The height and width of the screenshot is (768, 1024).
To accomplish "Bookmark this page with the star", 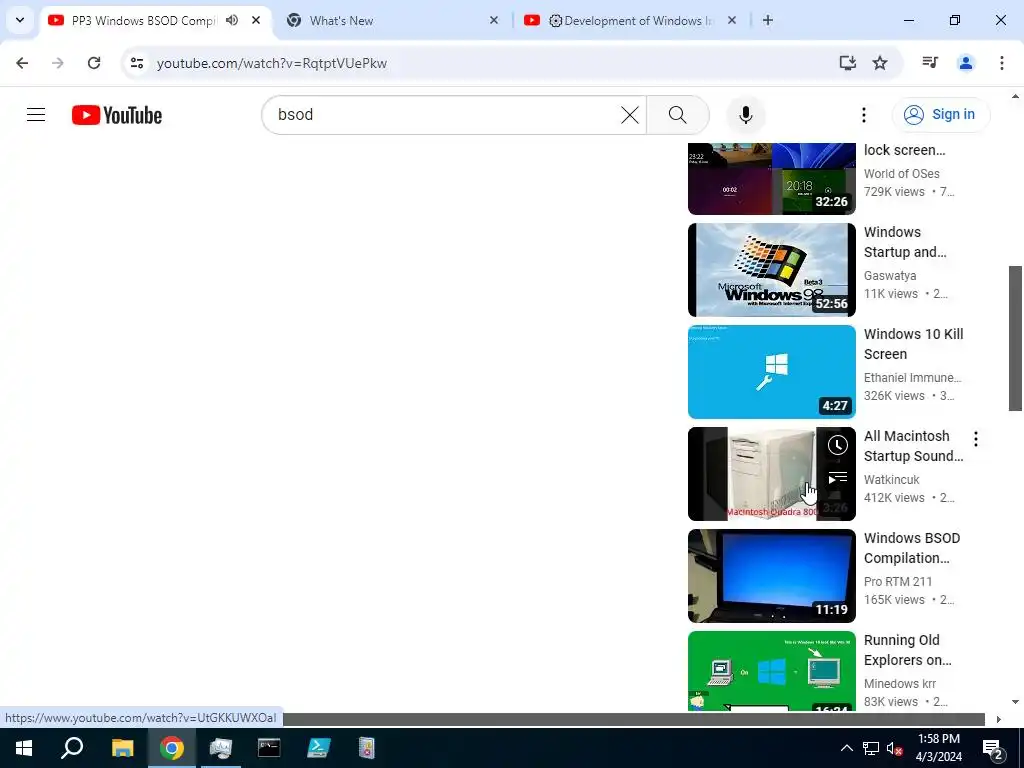I will (880, 63).
